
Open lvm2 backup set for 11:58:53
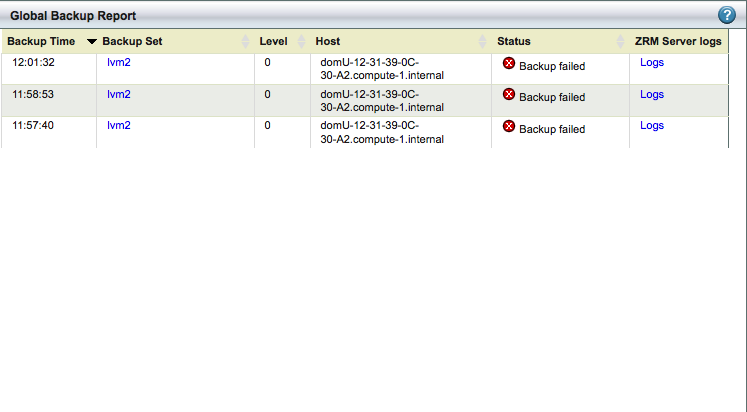click(x=119, y=94)
